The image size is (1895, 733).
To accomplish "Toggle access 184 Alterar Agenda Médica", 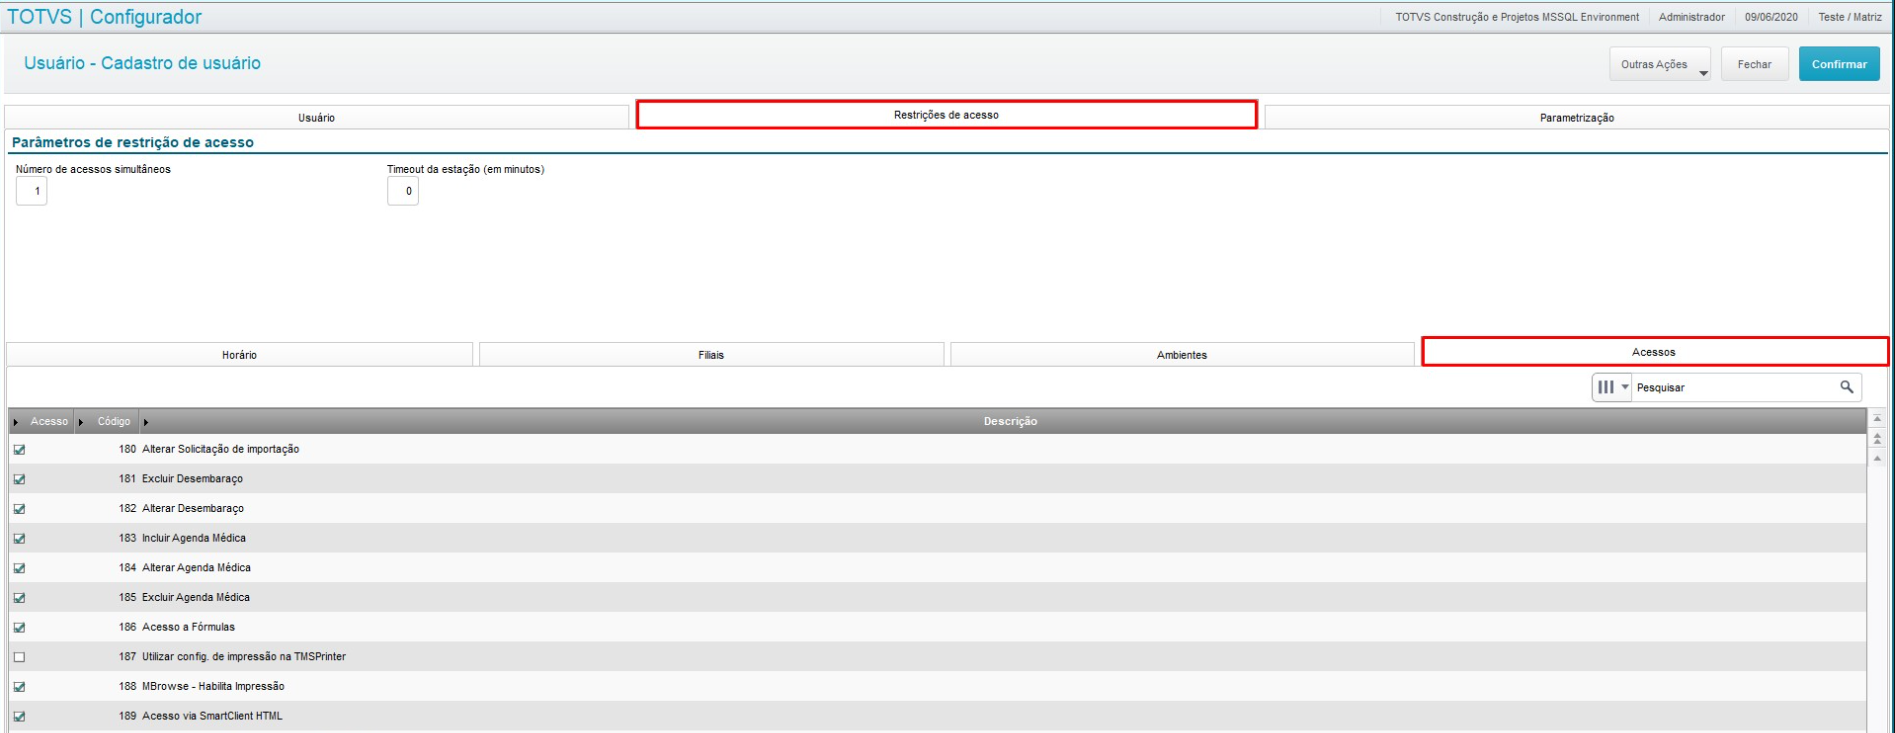I will point(19,568).
